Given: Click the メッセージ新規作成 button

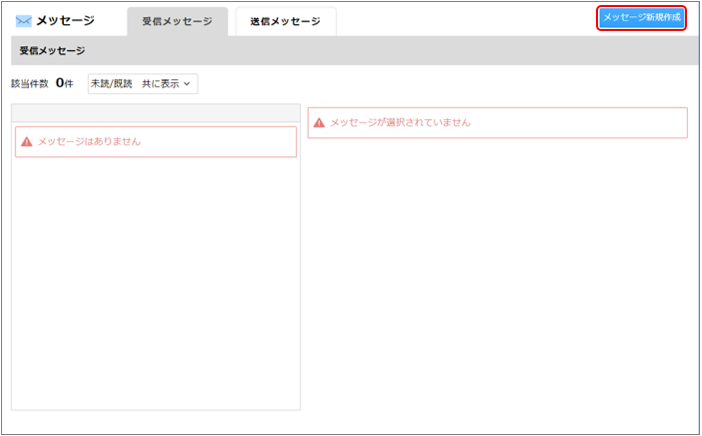Looking at the screenshot, I should (641, 18).
